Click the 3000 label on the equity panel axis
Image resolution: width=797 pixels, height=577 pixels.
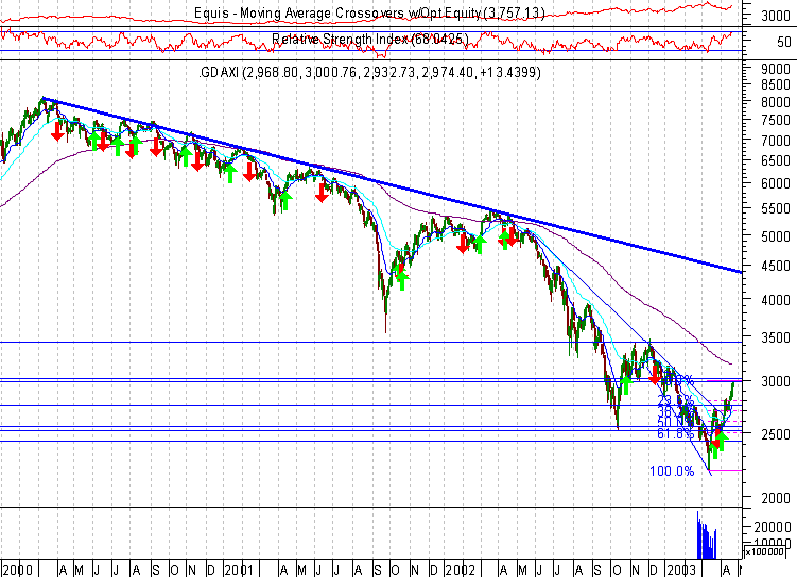click(x=776, y=16)
